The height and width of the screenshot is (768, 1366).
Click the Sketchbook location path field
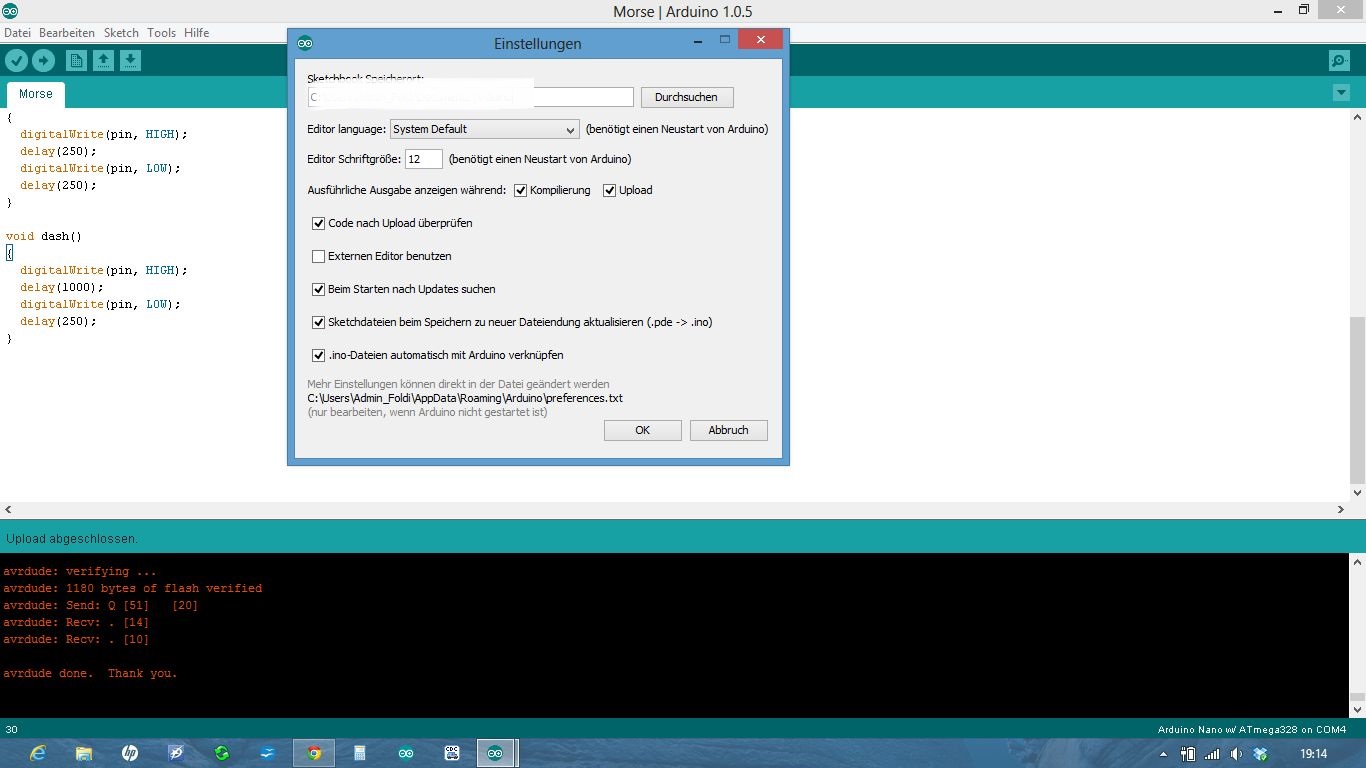pyautogui.click(x=471, y=97)
